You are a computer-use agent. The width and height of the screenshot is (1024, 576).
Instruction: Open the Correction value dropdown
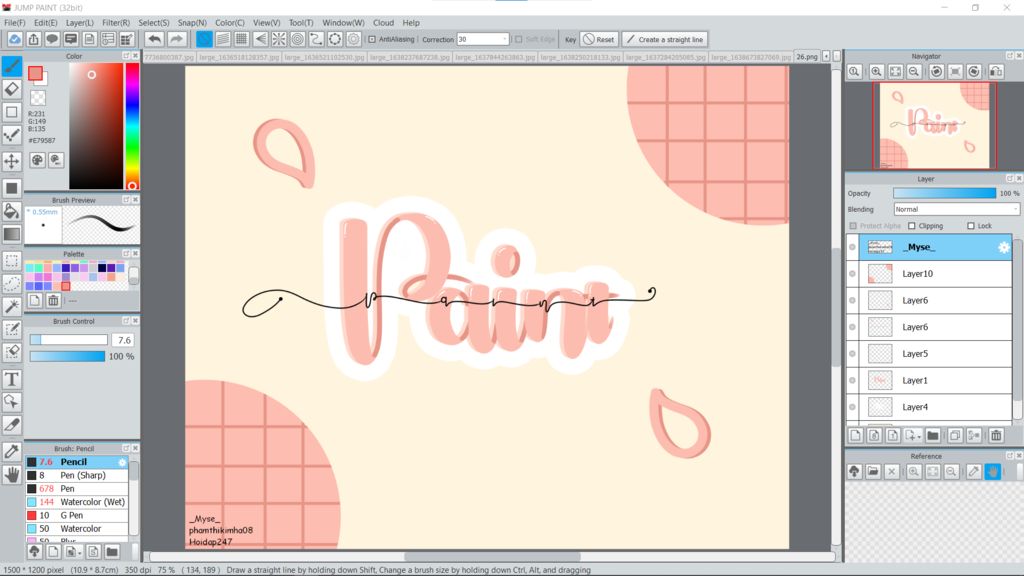[x=504, y=39]
